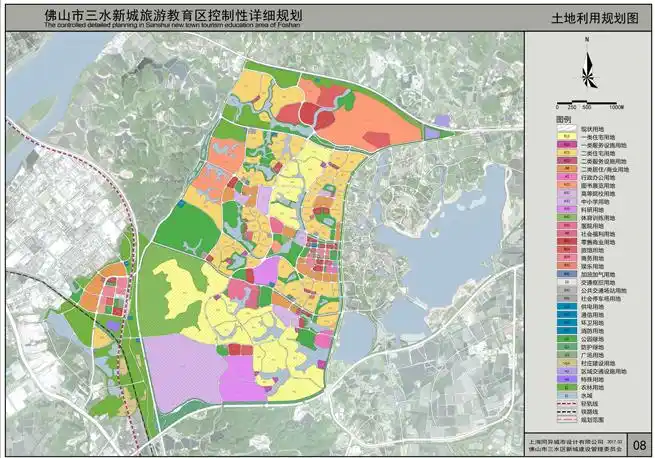Click the 二类住宅用地 legend swatch
Image resolution: width=655 pixels, height=458 pixels.
tap(565, 153)
